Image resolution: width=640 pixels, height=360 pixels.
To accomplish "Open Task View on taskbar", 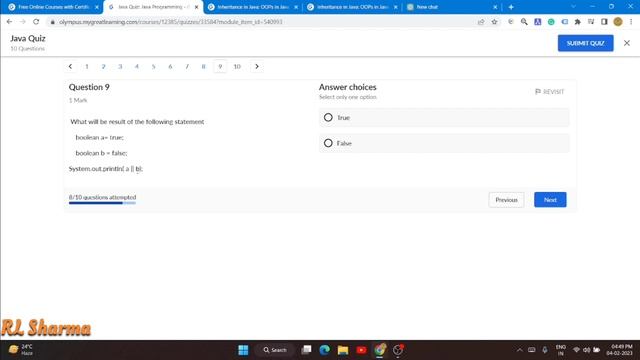I will click(x=306, y=350).
